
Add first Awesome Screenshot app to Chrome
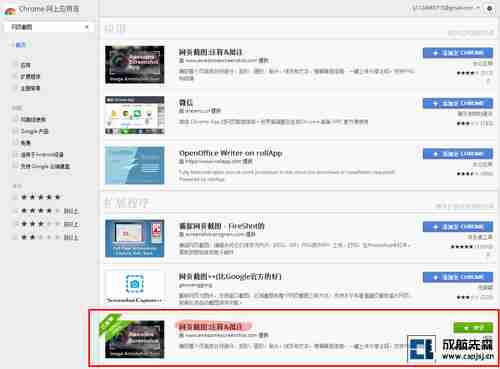[458, 53]
